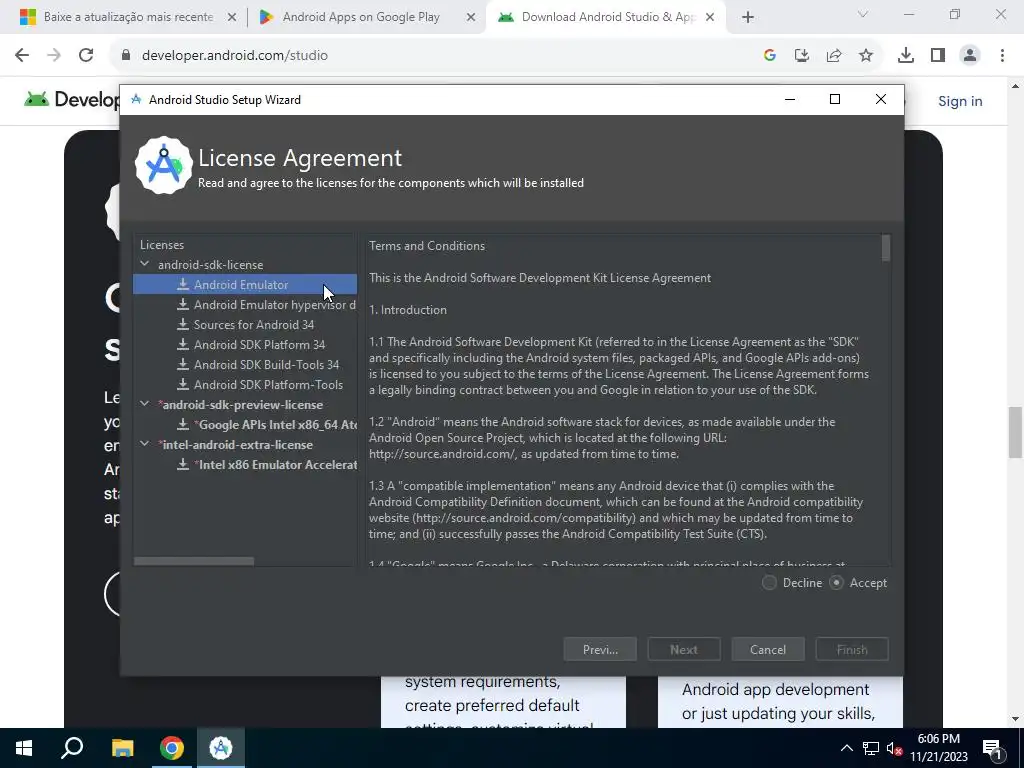
Task: Select android-sdk-license group label
Action: 210,264
